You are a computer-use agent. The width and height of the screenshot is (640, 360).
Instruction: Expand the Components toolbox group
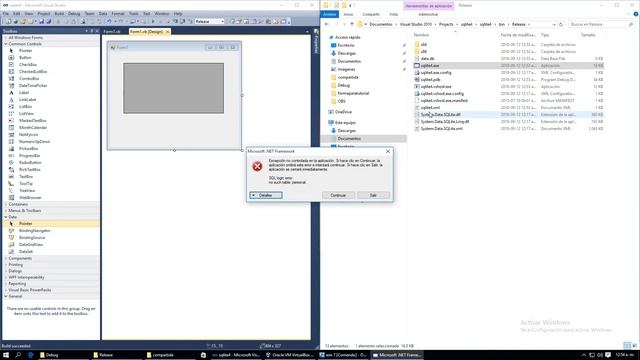click(6, 258)
